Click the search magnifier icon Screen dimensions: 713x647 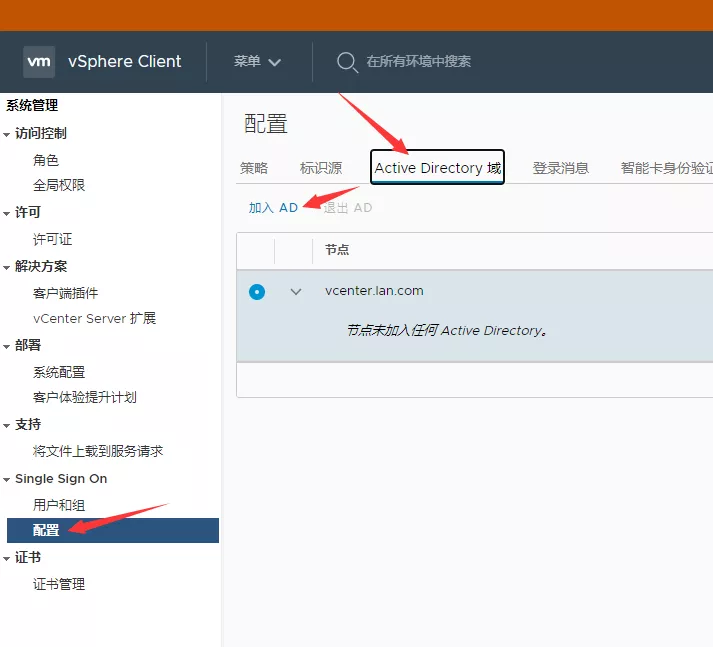(346, 62)
